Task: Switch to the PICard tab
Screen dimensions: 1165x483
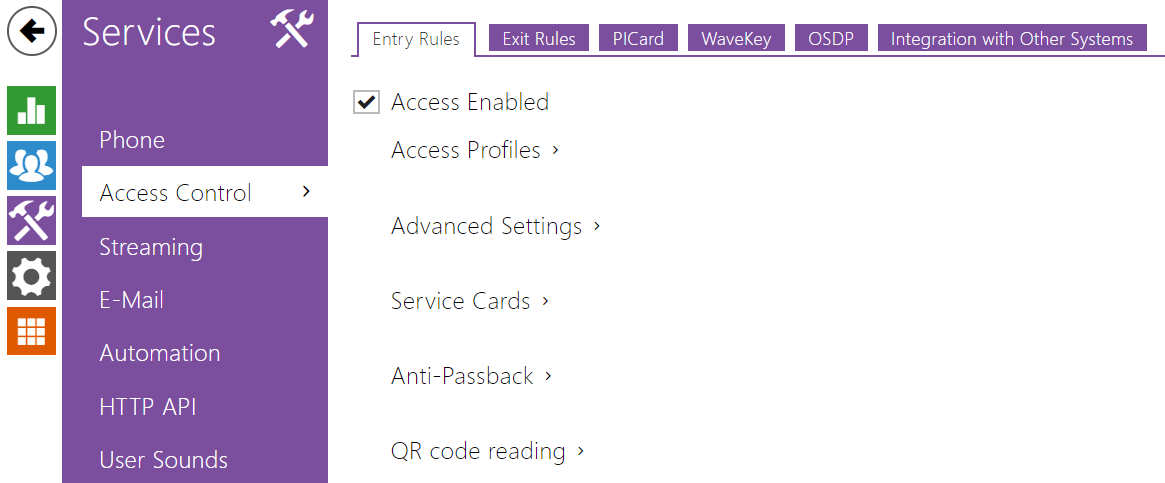Action: click(639, 39)
